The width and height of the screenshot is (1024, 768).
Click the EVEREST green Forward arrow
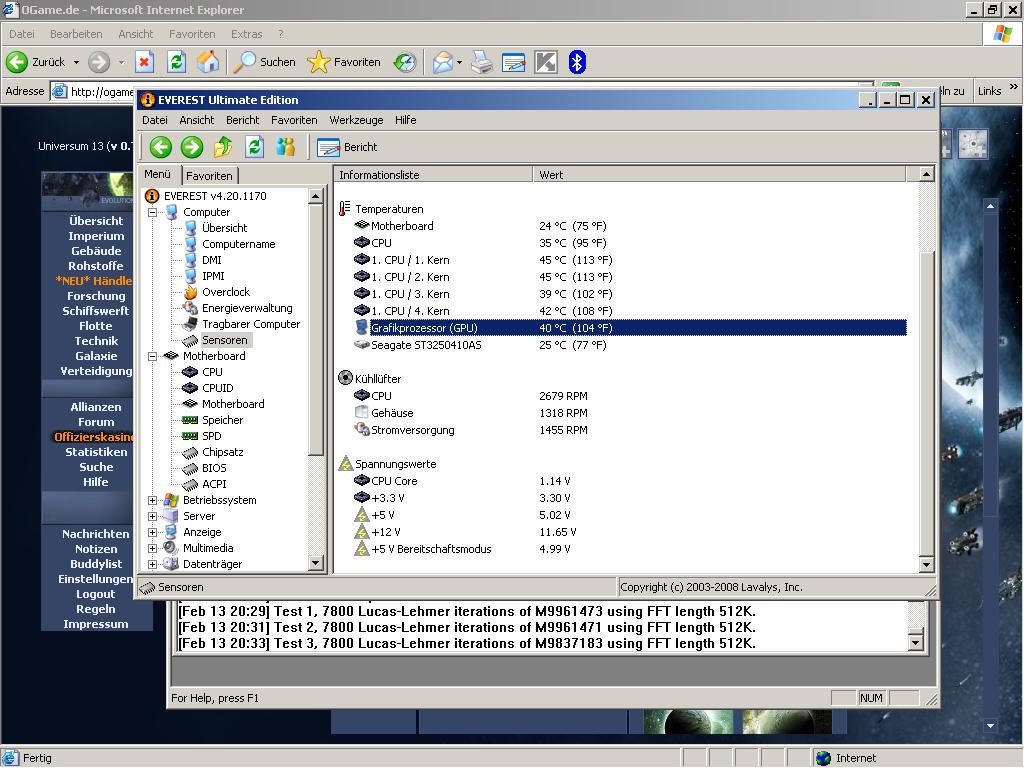pyautogui.click(x=192, y=147)
